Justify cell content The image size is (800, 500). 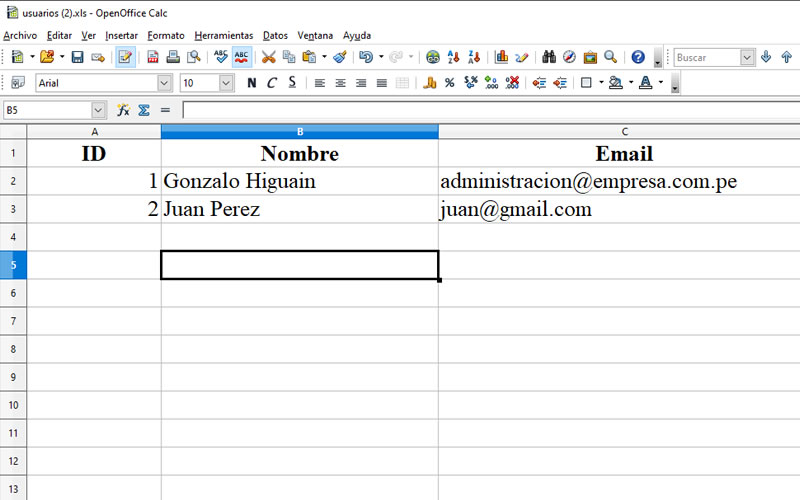coord(382,83)
